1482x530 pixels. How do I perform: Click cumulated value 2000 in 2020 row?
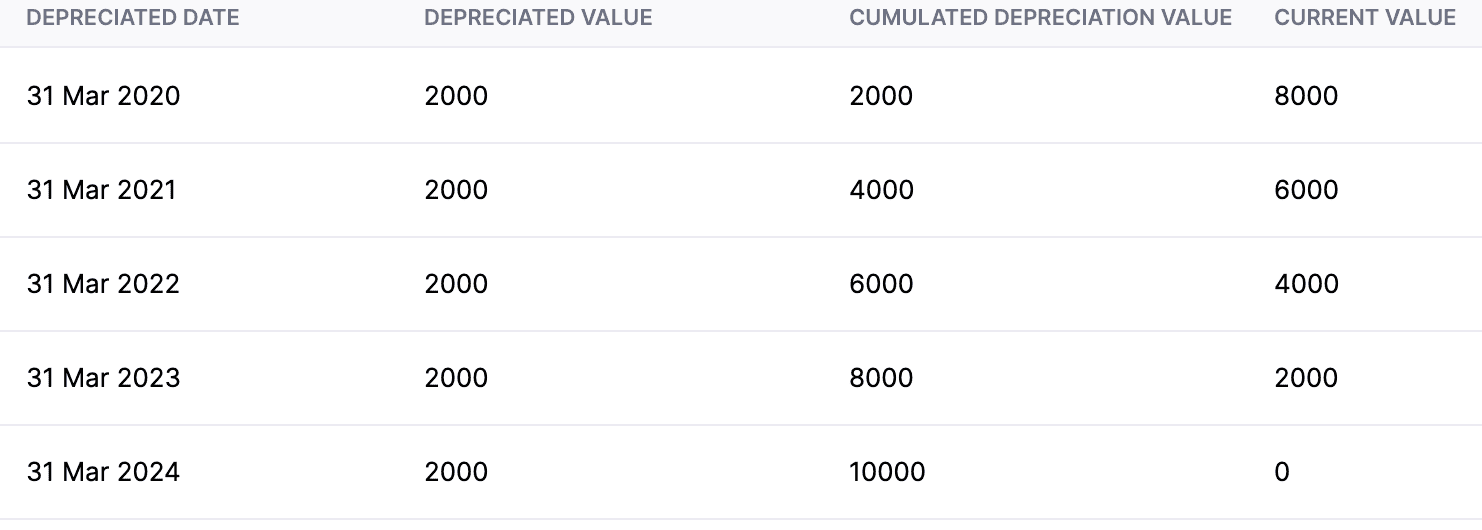[x=881, y=96]
